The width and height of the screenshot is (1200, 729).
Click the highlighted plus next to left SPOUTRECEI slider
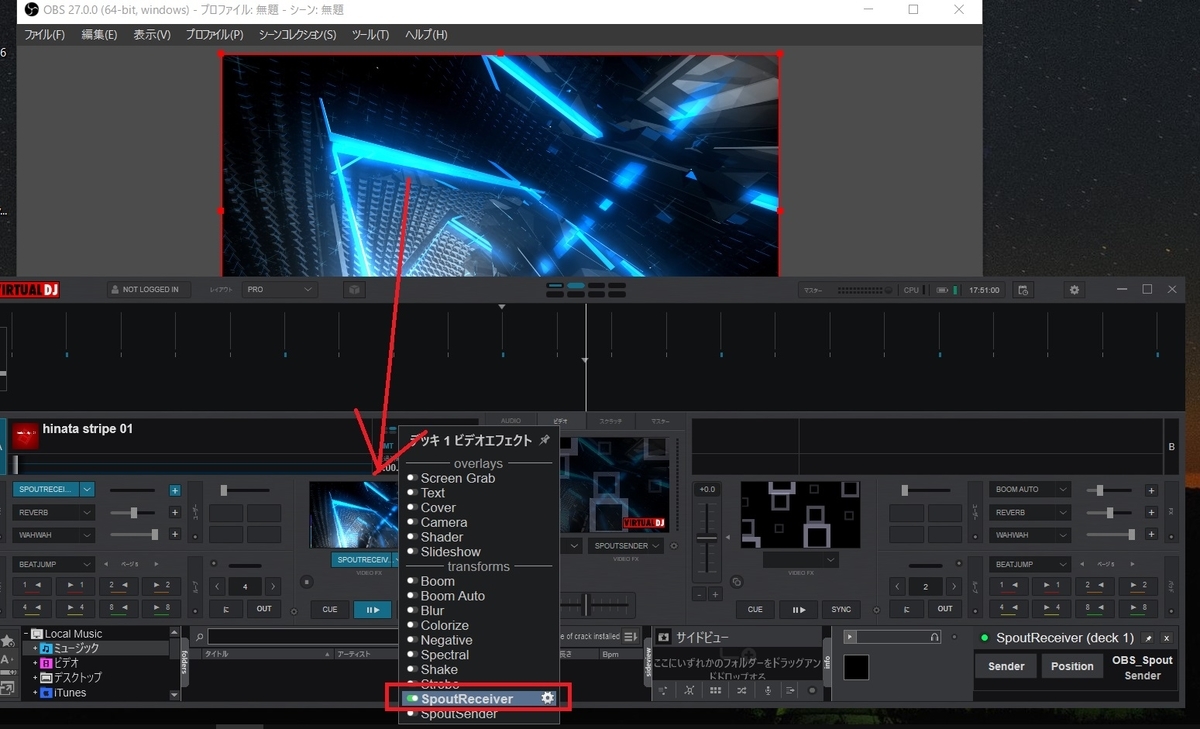pyautogui.click(x=175, y=490)
